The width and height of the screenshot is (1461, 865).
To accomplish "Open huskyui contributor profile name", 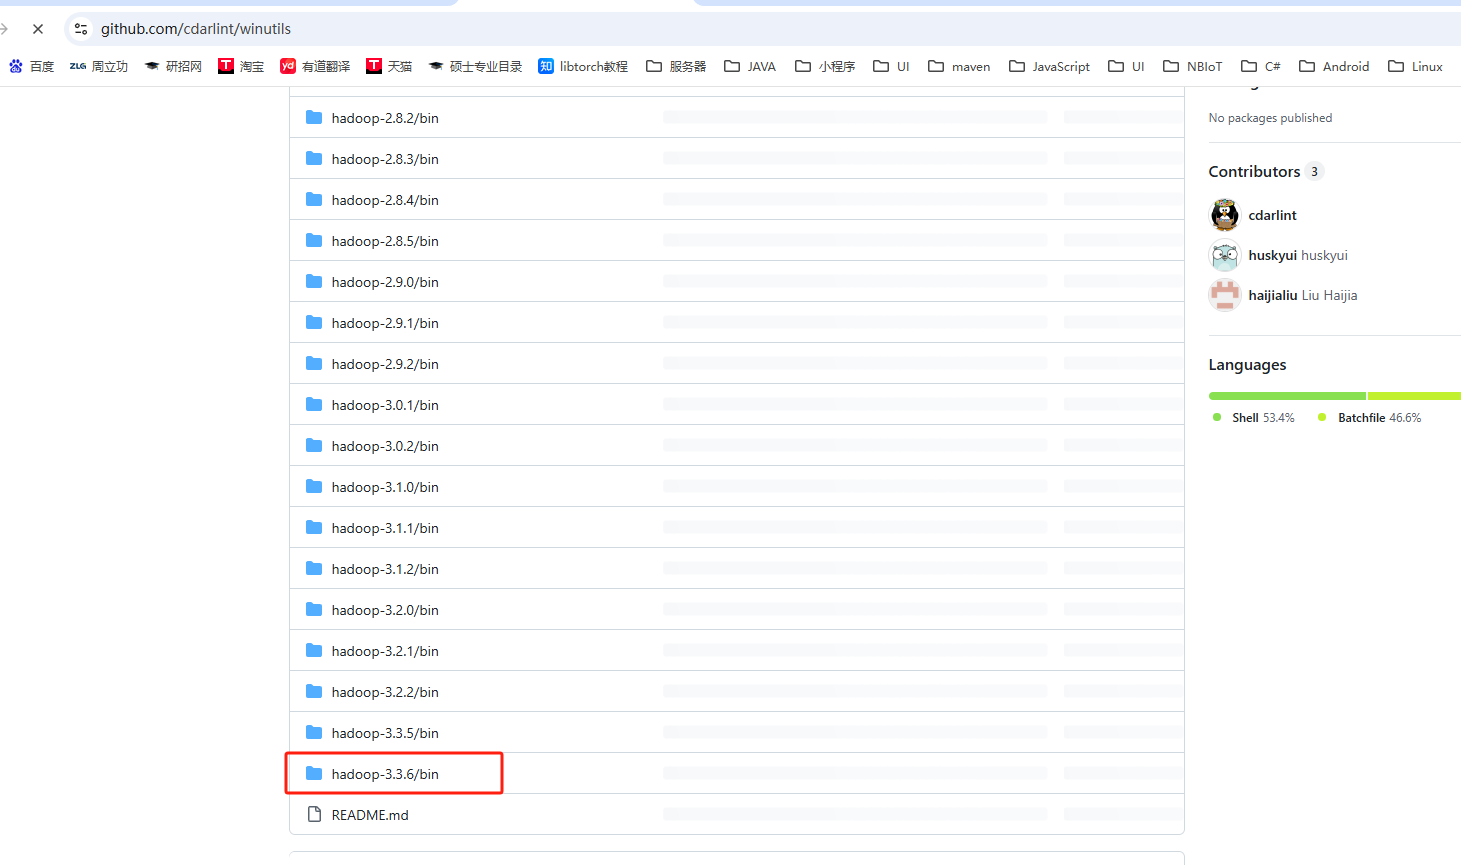I will [1298, 255].
